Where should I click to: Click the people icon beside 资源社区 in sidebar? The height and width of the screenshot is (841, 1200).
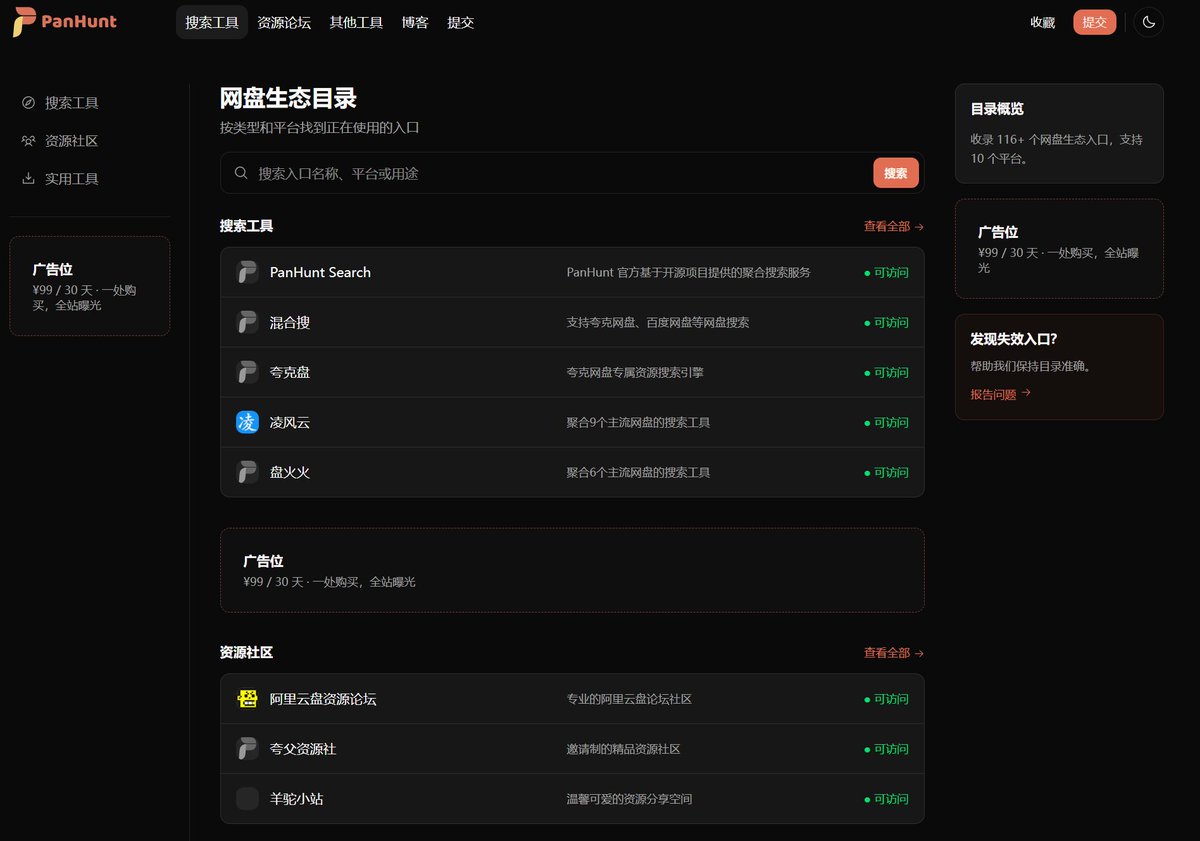[x=28, y=141]
